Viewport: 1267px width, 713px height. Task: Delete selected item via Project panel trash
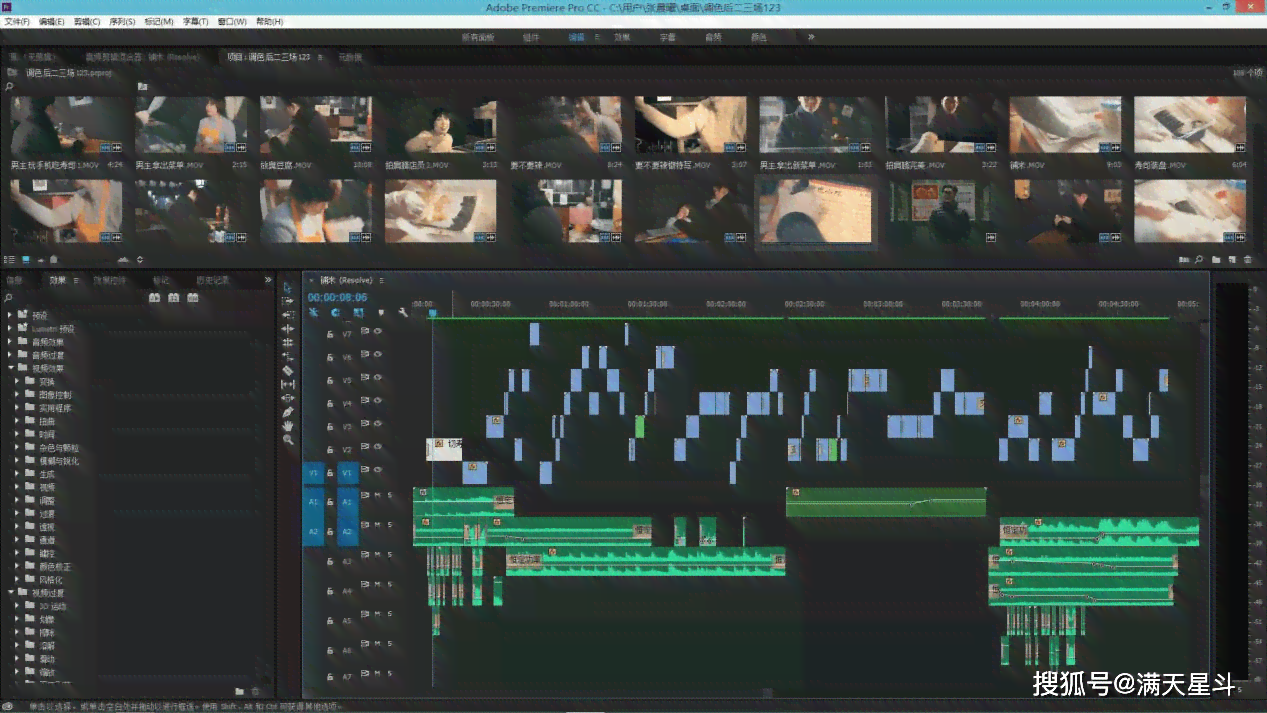pos(1247,259)
